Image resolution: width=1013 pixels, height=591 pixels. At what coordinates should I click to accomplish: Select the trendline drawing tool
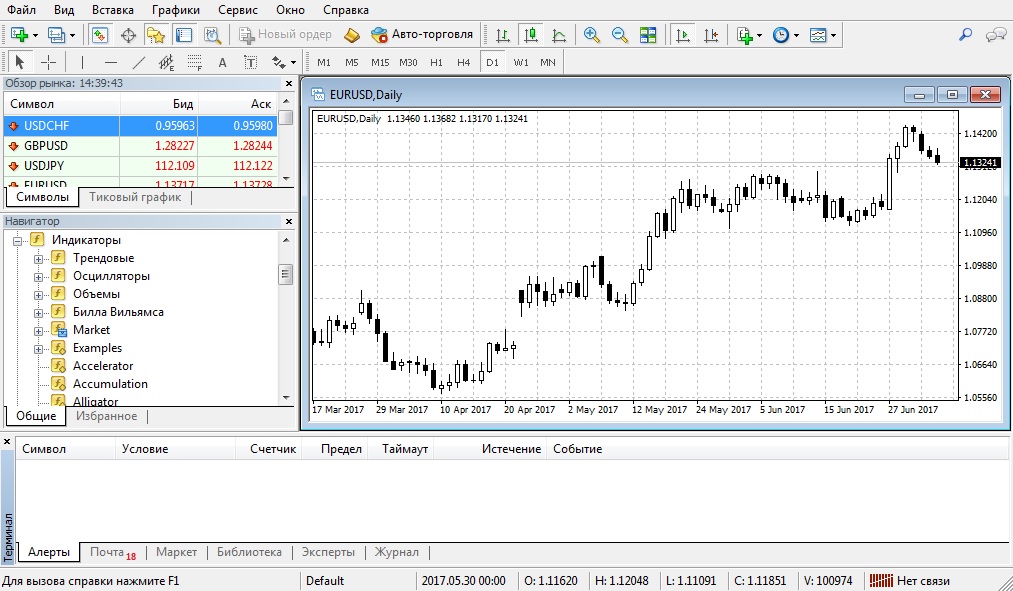click(x=139, y=63)
